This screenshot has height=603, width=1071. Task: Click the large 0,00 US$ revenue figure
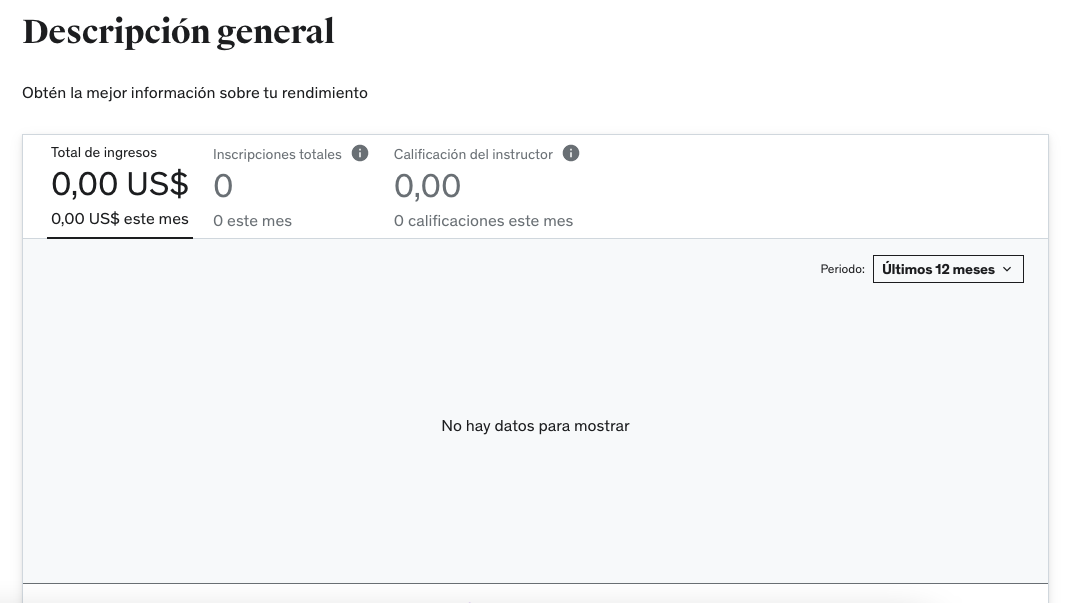click(120, 185)
